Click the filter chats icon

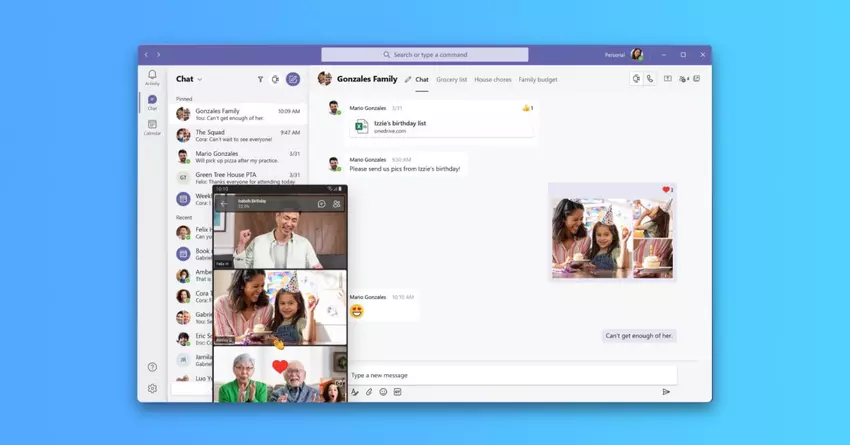(x=260, y=79)
